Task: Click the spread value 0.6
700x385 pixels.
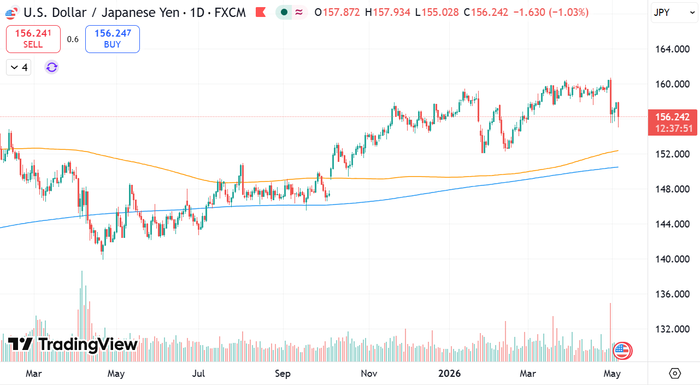Action: pos(73,39)
